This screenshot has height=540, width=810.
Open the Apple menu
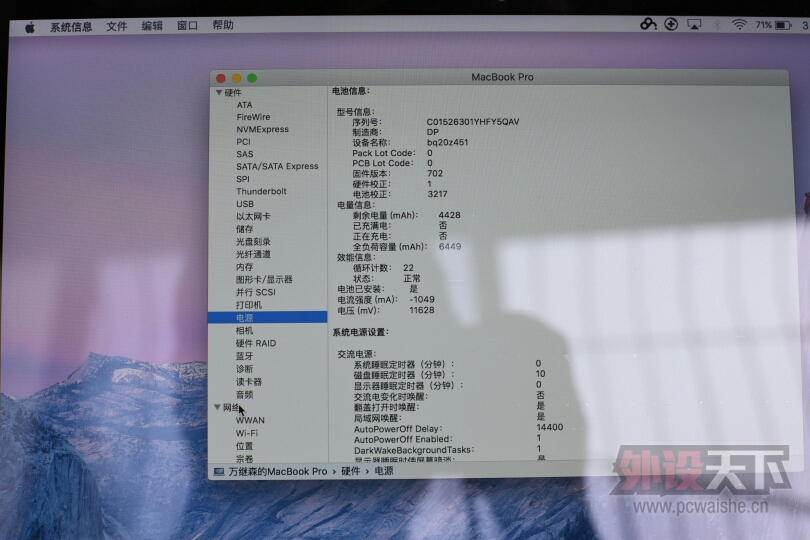click(29, 27)
